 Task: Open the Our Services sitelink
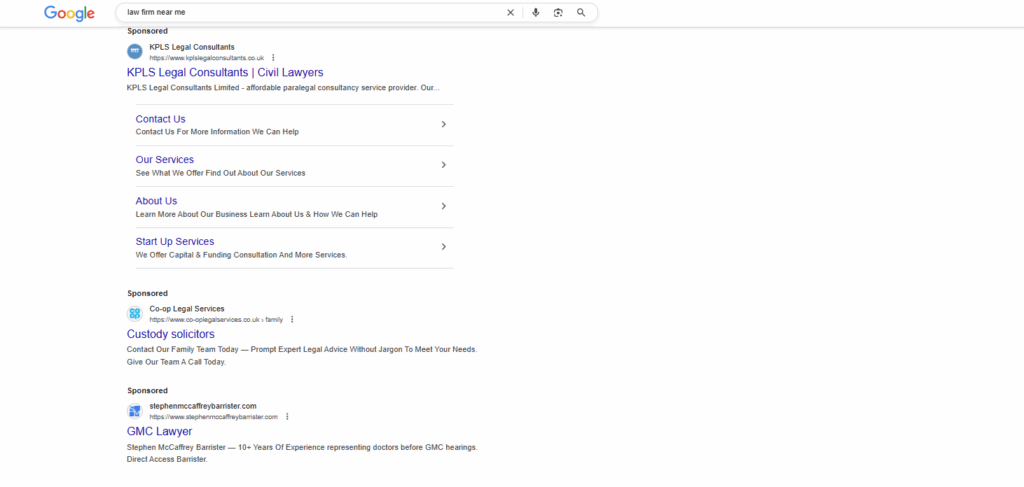(165, 159)
